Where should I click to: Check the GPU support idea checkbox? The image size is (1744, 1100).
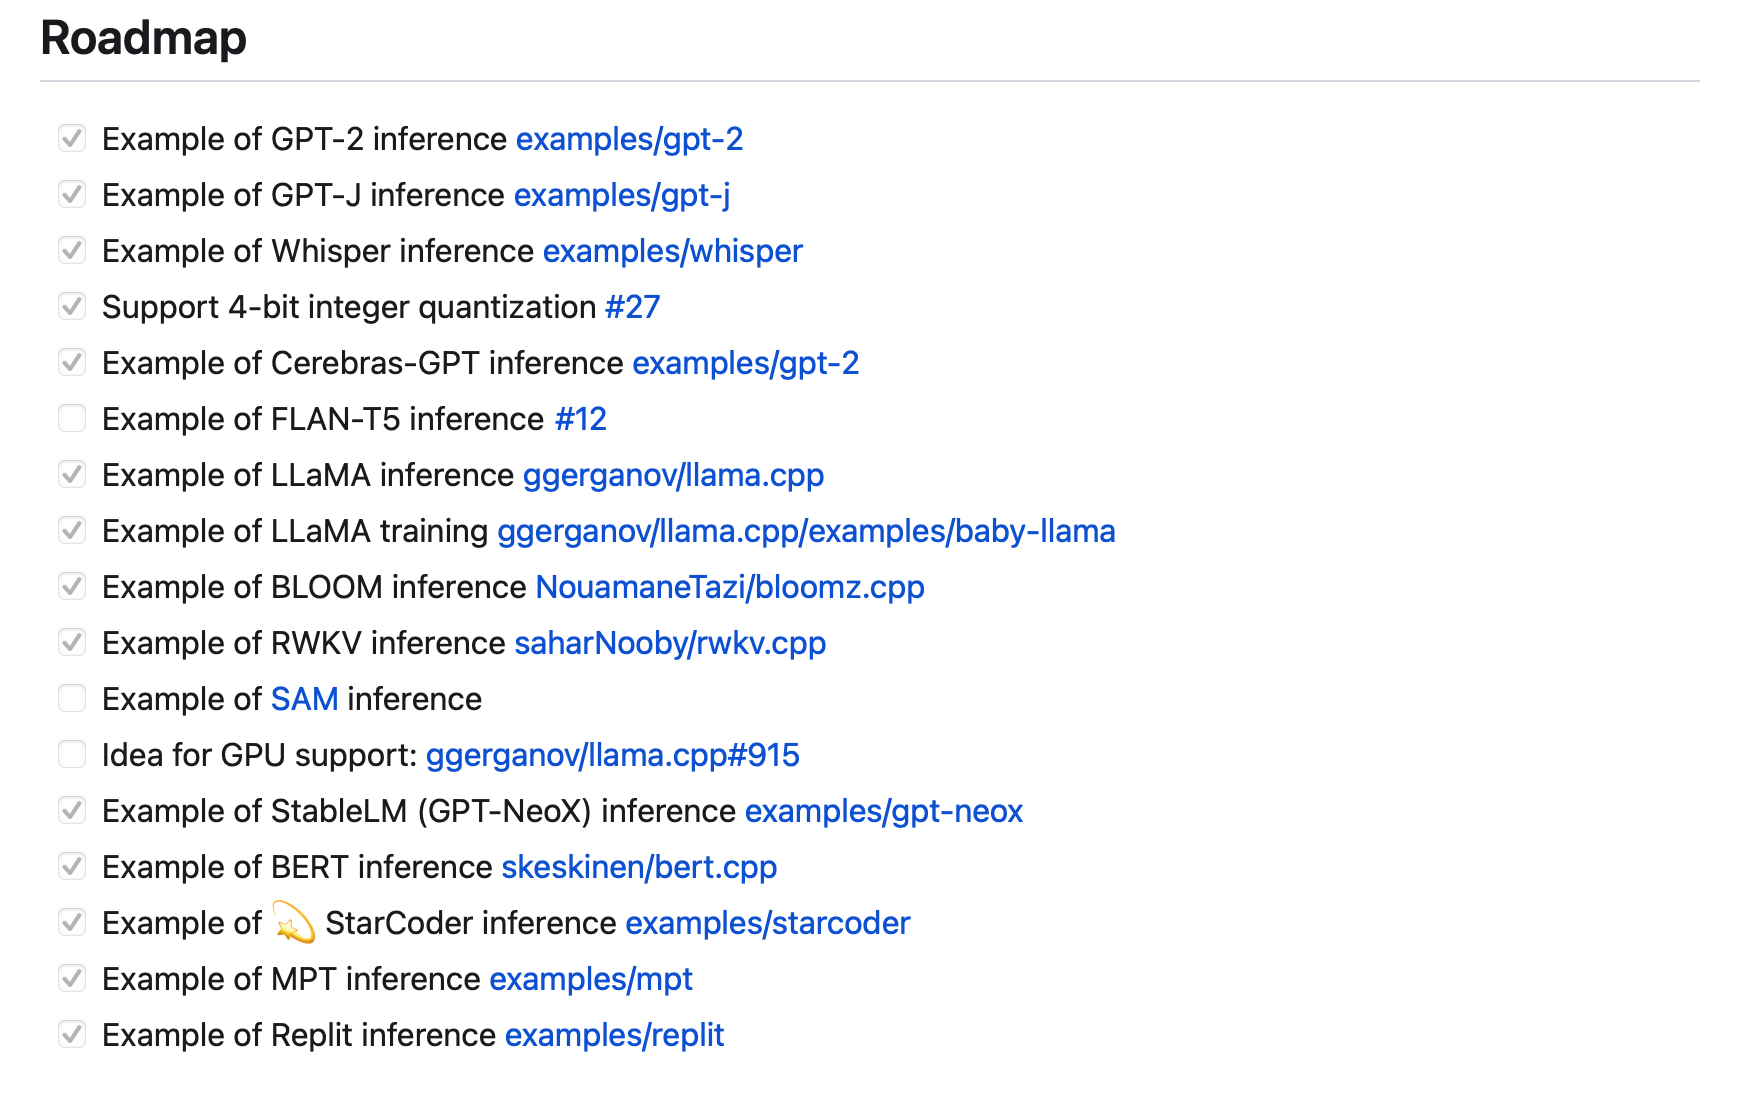click(x=72, y=754)
